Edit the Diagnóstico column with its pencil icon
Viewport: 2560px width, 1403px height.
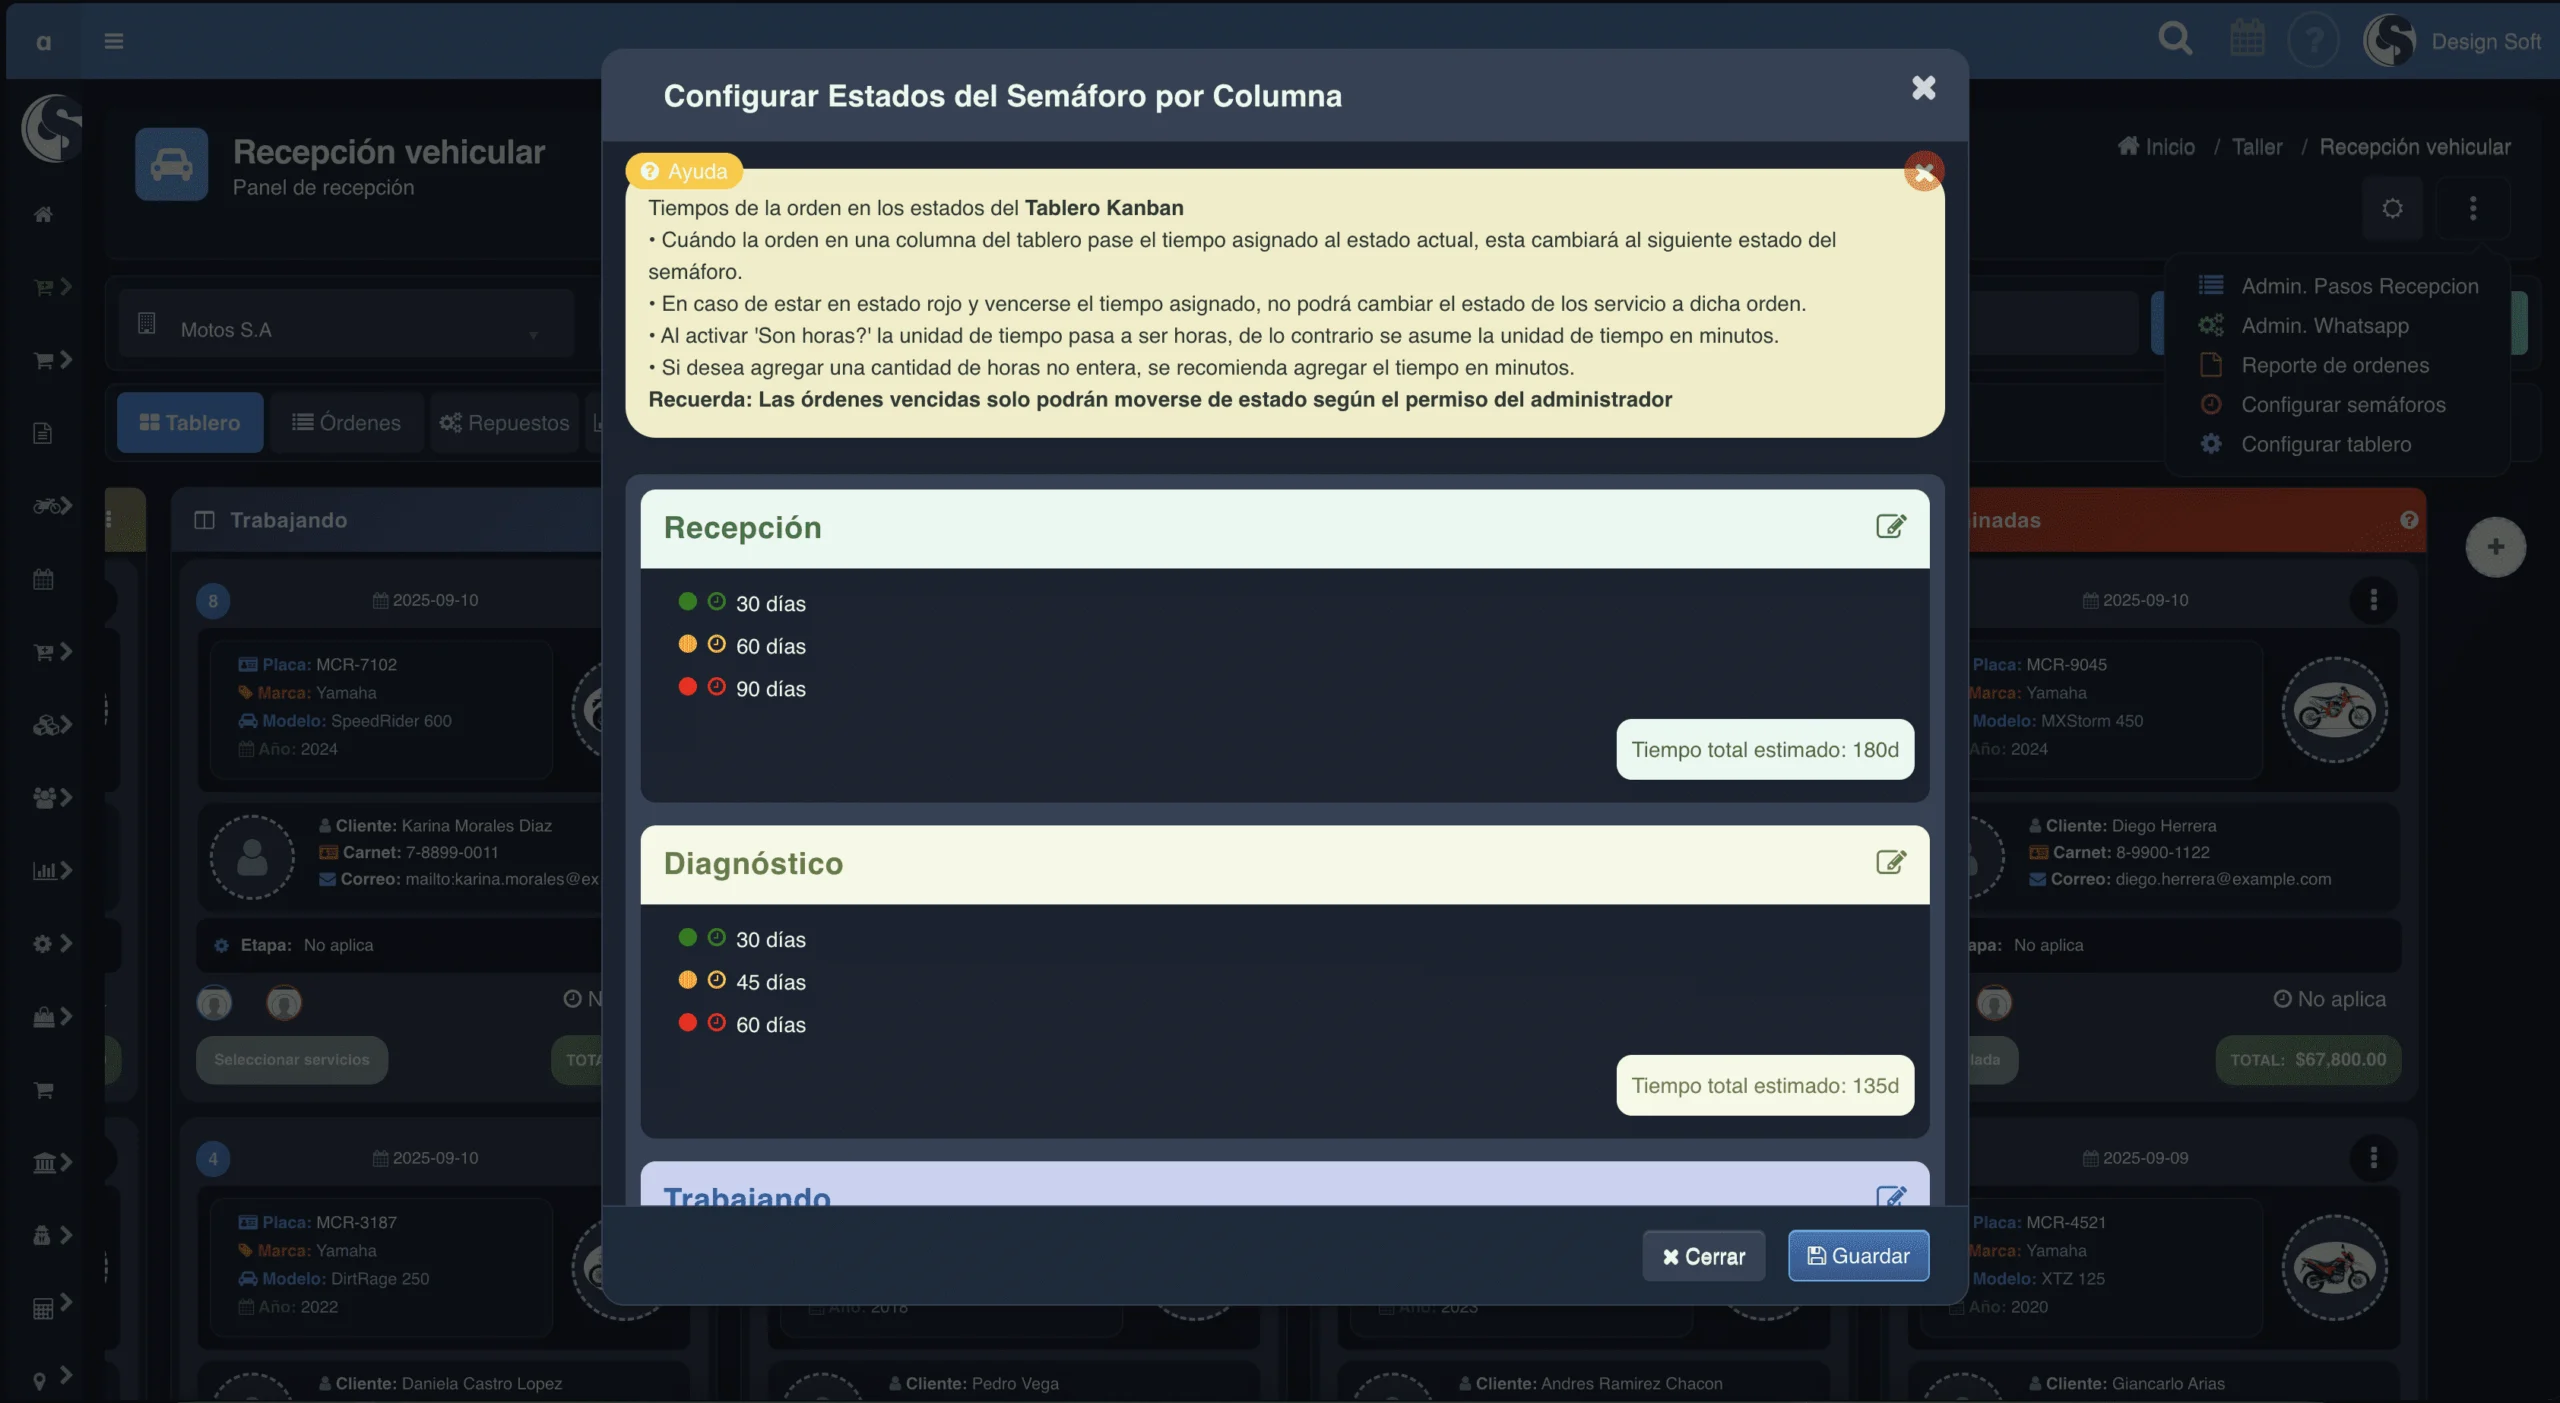click(x=1890, y=862)
